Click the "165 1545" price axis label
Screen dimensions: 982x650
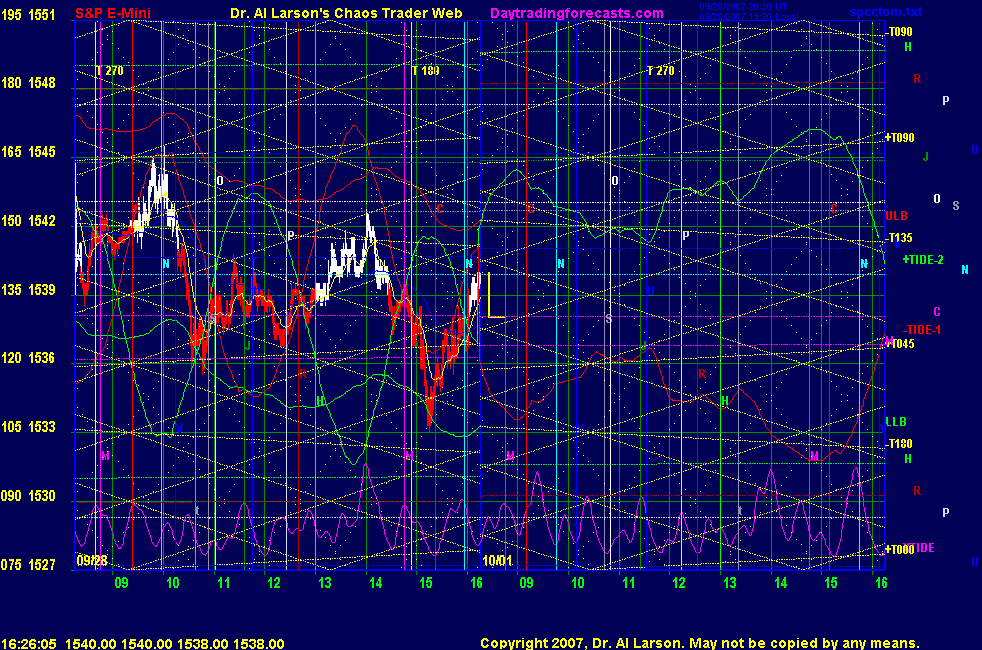28,152
